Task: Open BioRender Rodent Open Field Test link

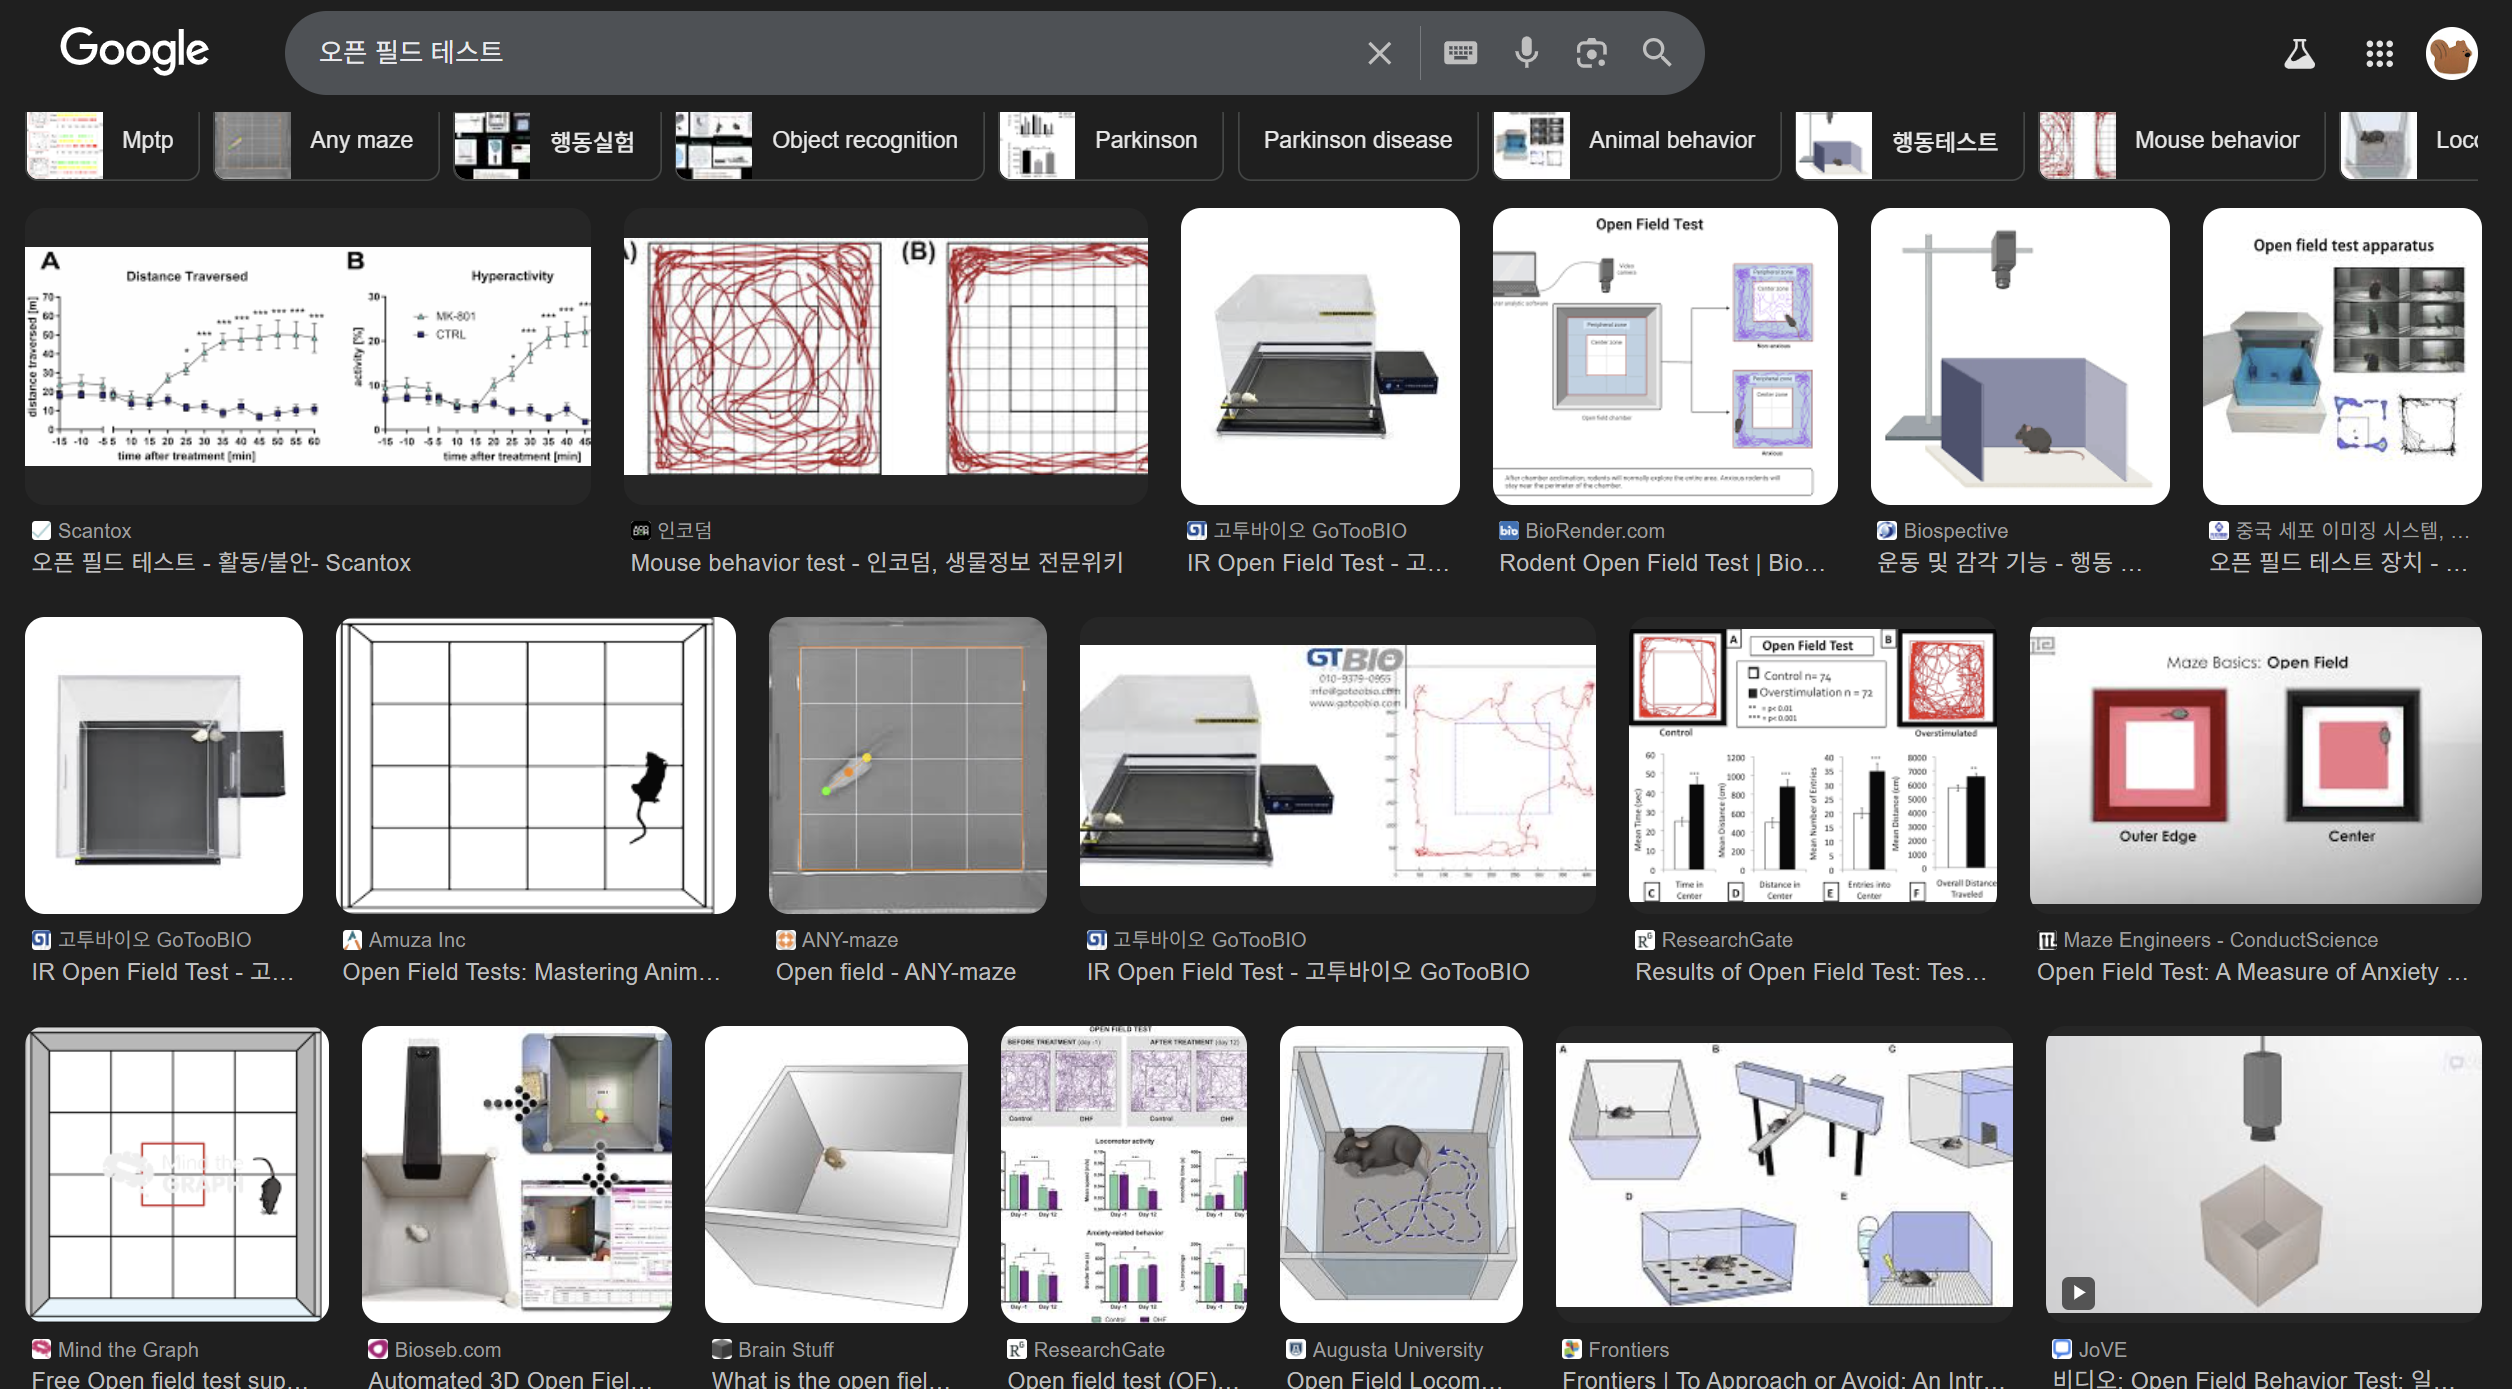Action: tap(1662, 563)
